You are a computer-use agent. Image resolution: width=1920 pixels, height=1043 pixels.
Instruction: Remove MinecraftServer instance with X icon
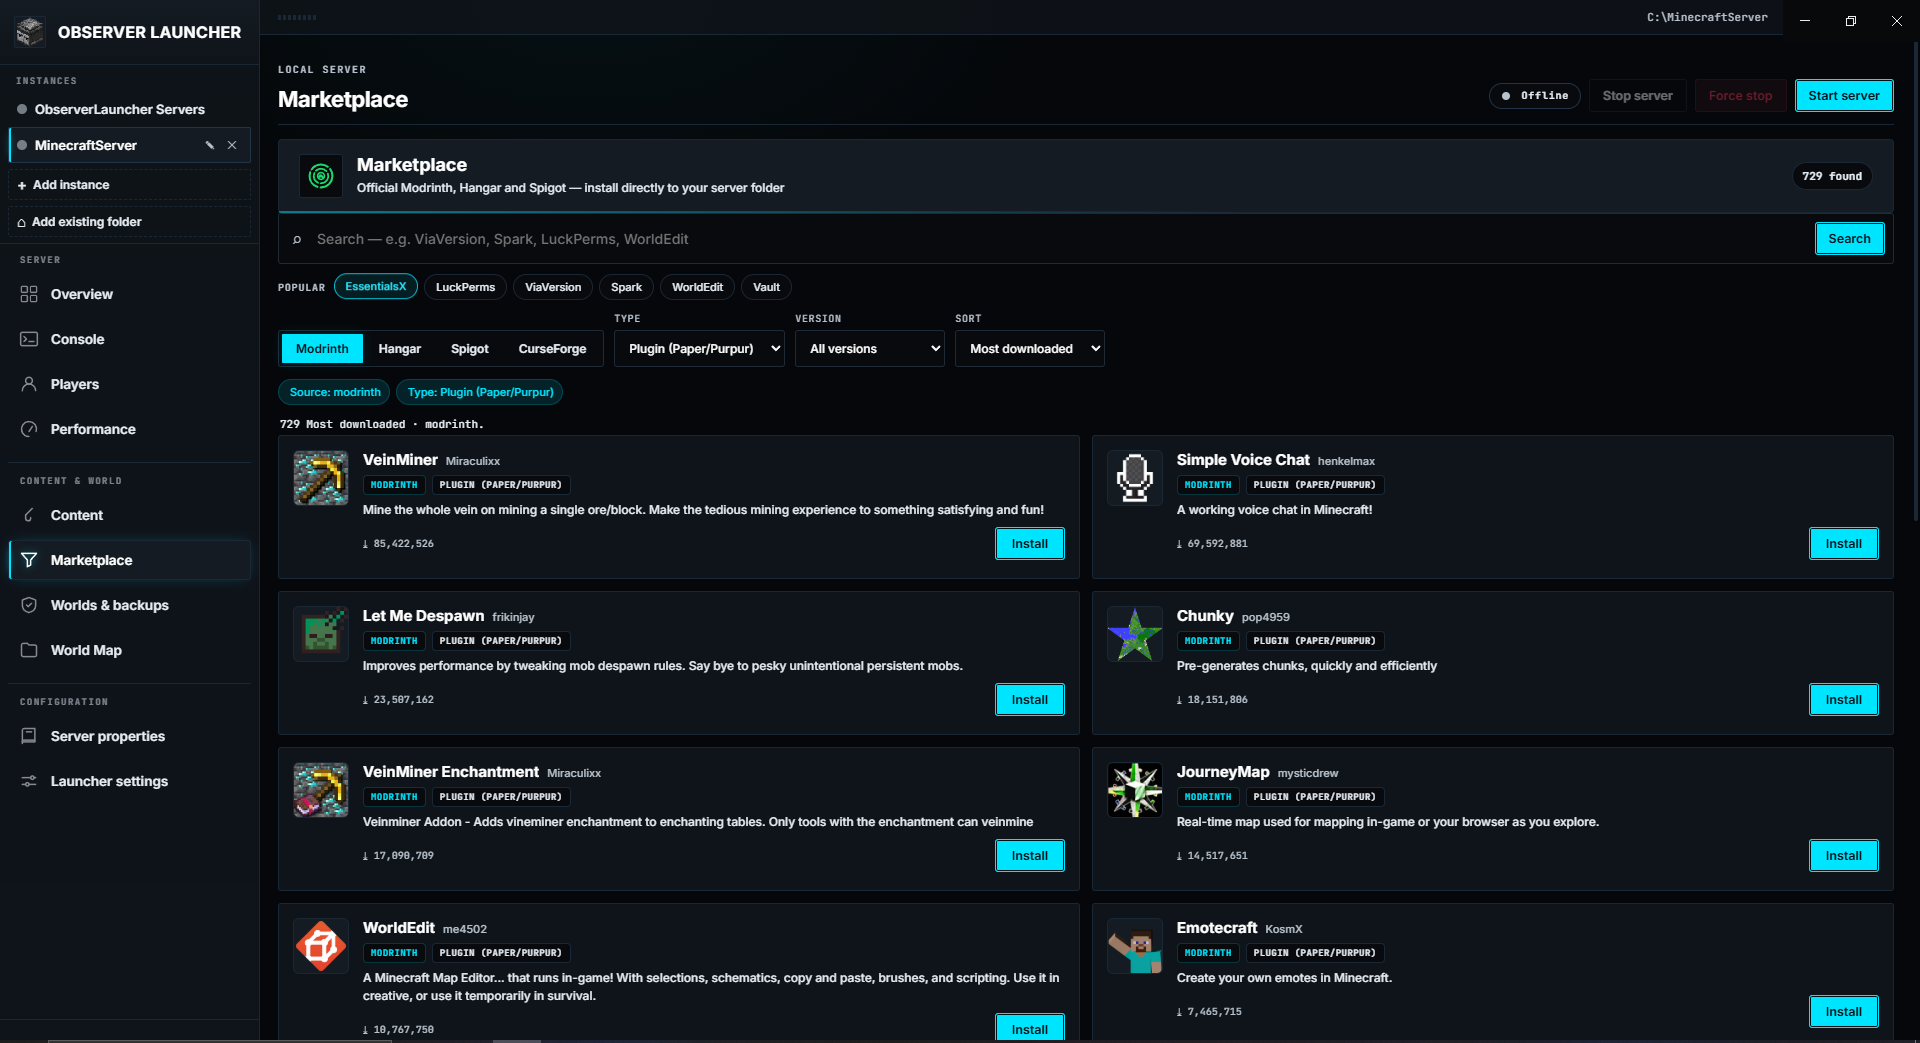coord(232,145)
